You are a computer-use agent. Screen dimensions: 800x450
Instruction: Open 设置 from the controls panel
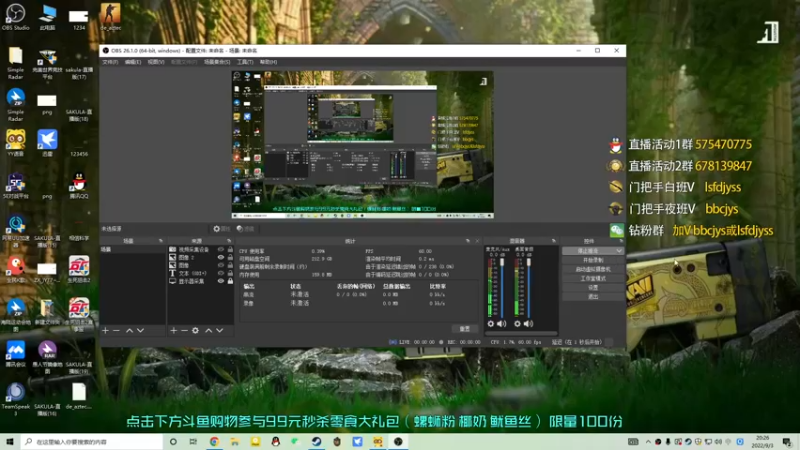(593, 288)
